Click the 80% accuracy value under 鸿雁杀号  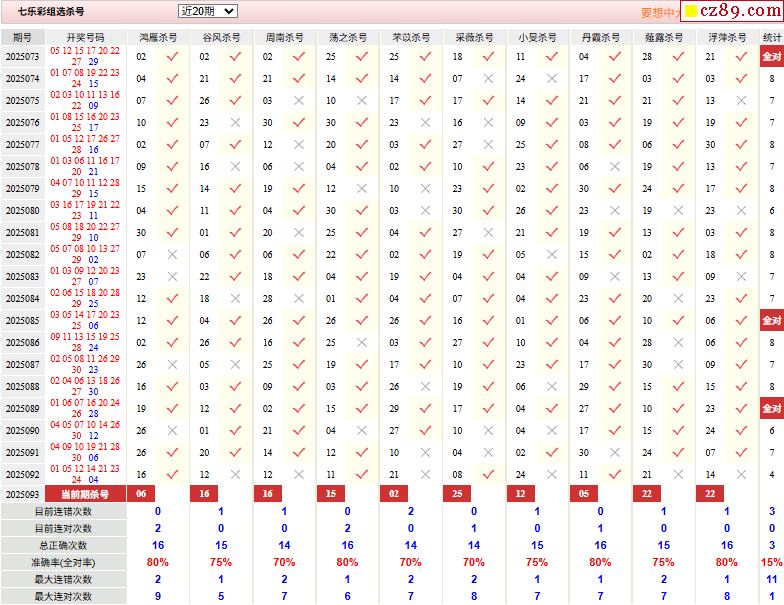click(x=158, y=562)
